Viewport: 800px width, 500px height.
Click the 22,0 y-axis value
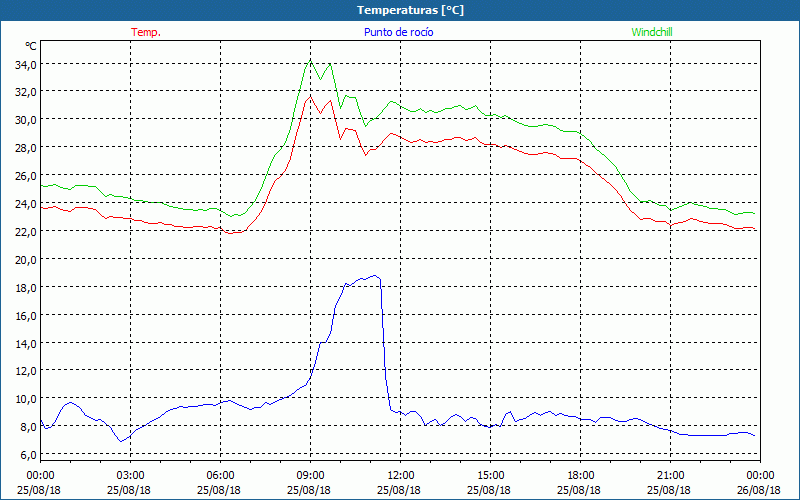(26, 232)
